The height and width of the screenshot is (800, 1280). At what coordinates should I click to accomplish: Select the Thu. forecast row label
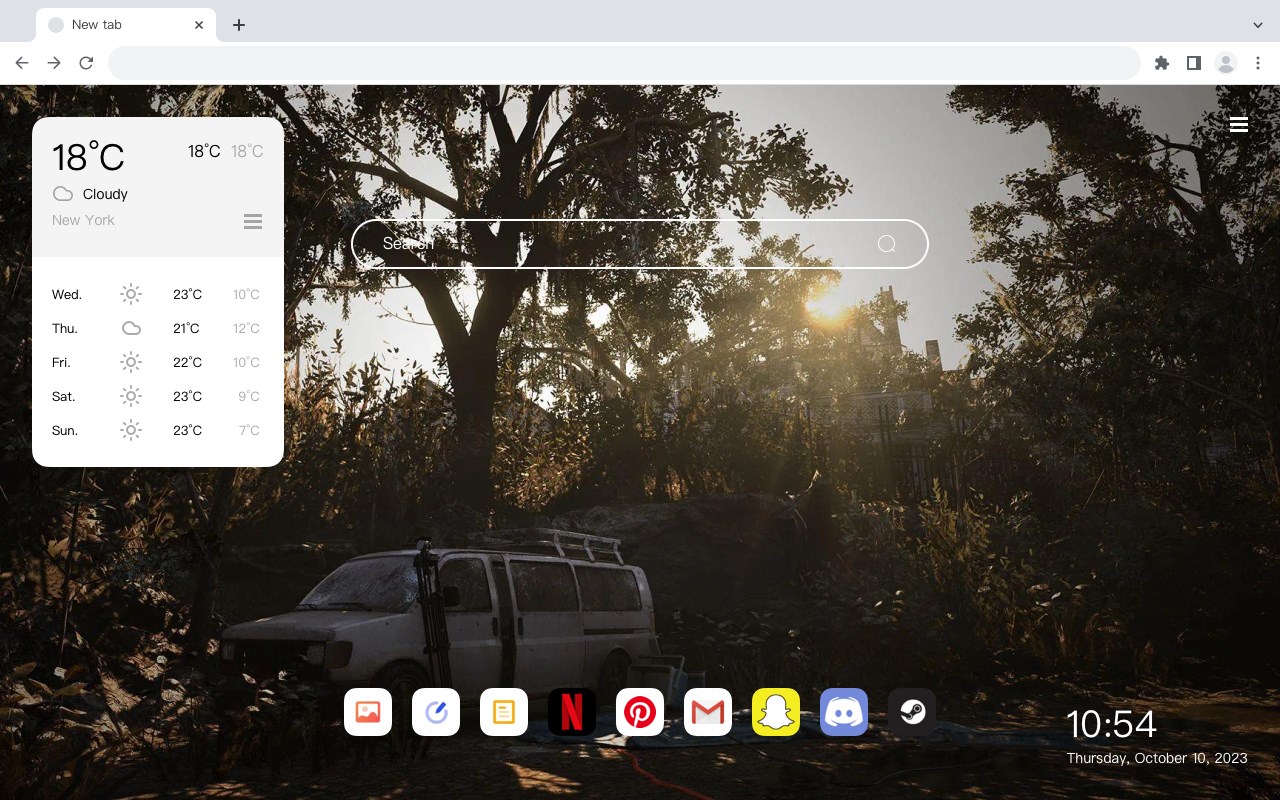tap(65, 328)
